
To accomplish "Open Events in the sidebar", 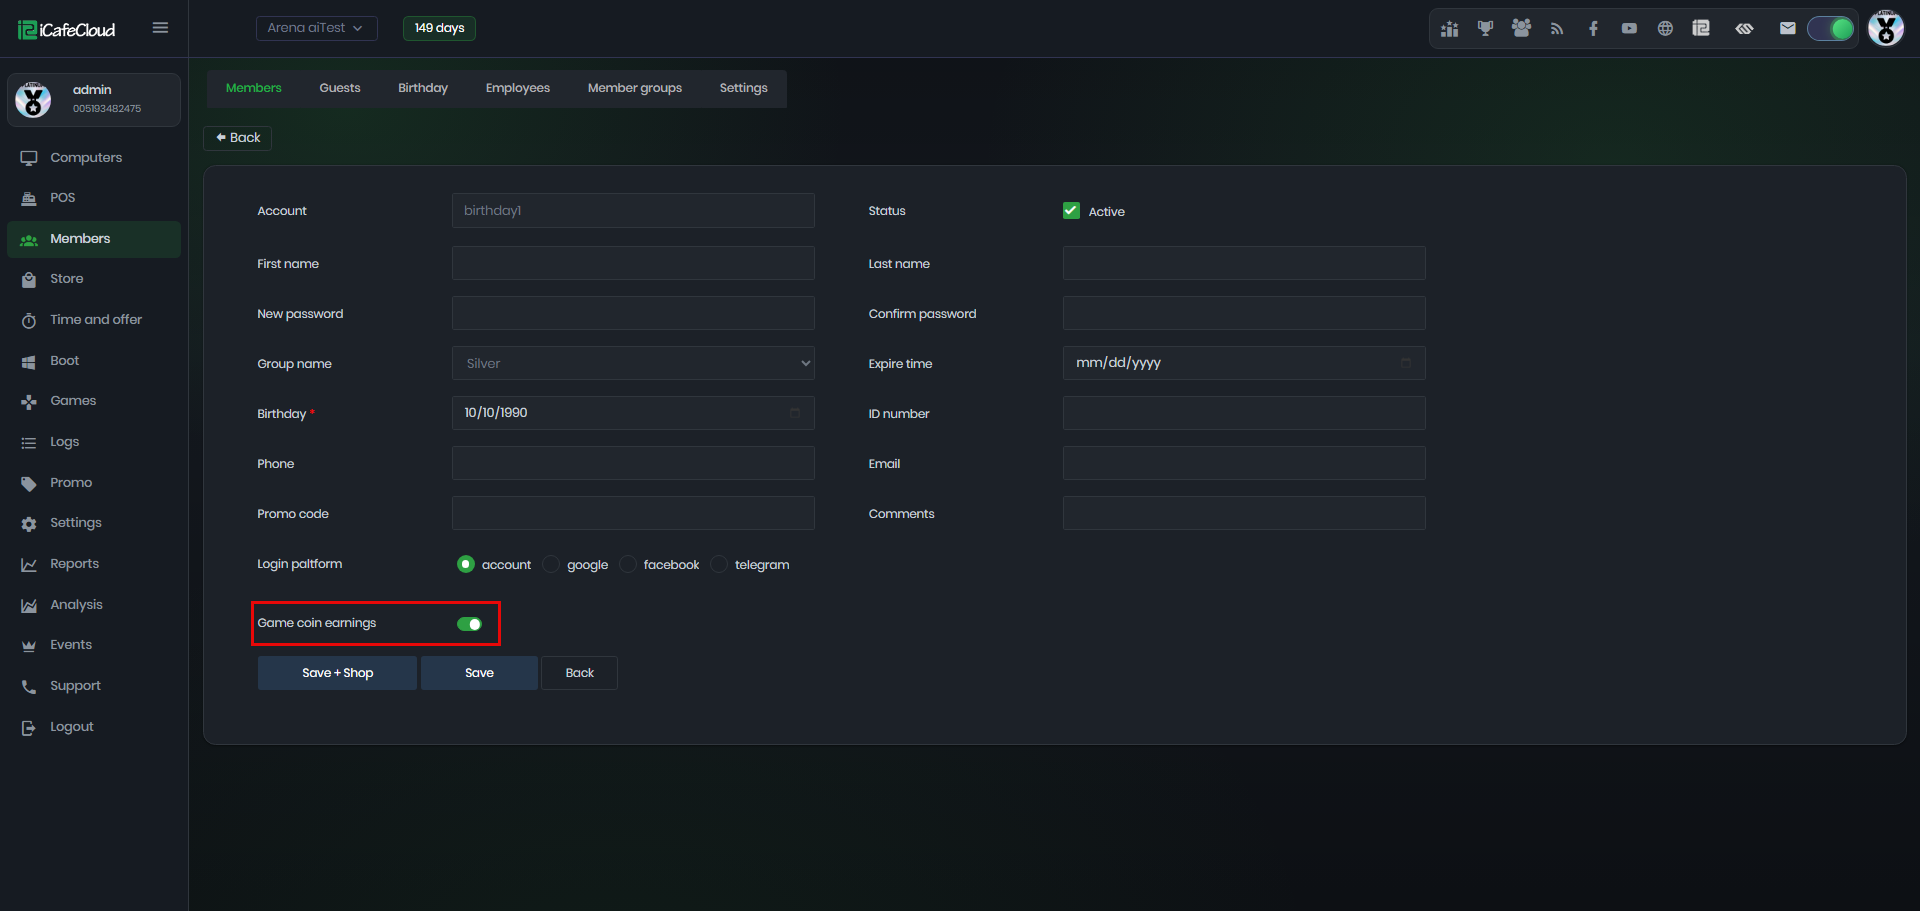I will point(94,645).
